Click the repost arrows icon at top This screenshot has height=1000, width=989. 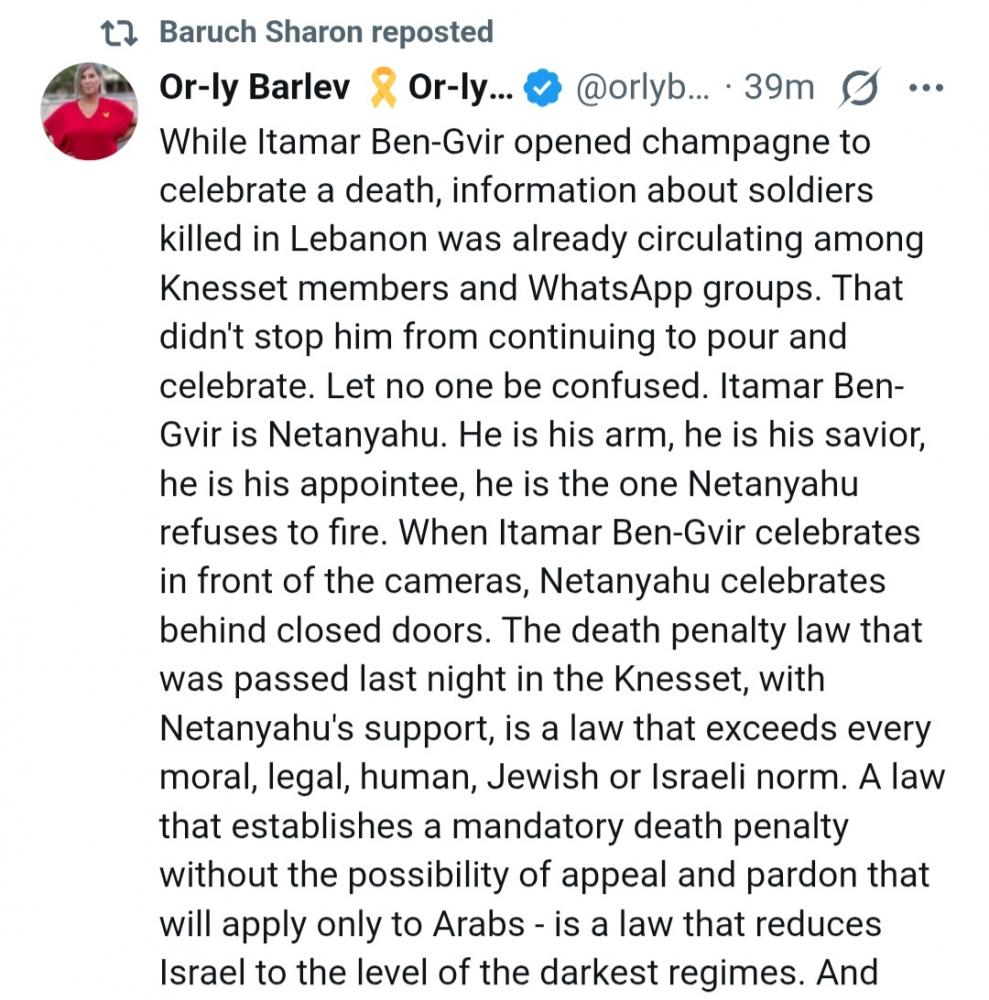pos(121,32)
